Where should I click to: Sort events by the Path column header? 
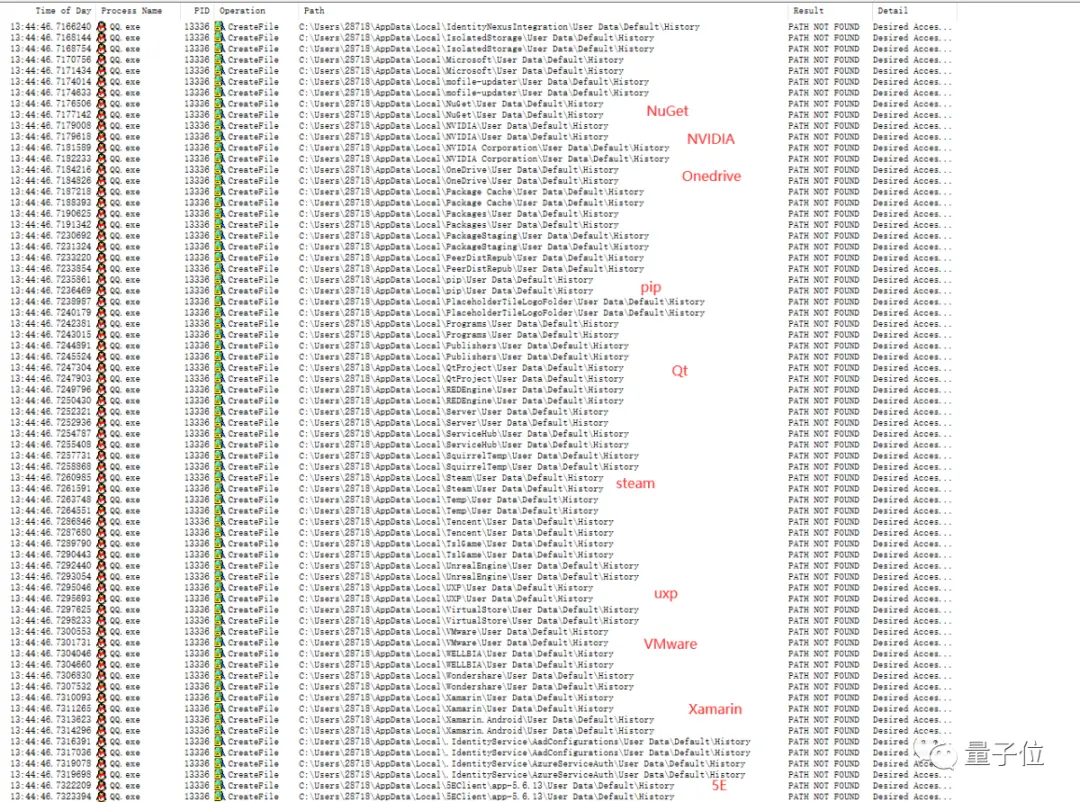coord(314,11)
